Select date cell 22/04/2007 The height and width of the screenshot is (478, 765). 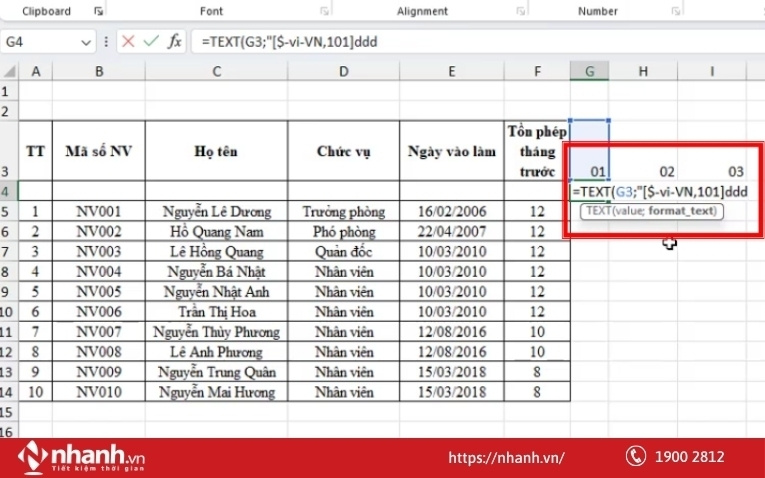click(452, 232)
